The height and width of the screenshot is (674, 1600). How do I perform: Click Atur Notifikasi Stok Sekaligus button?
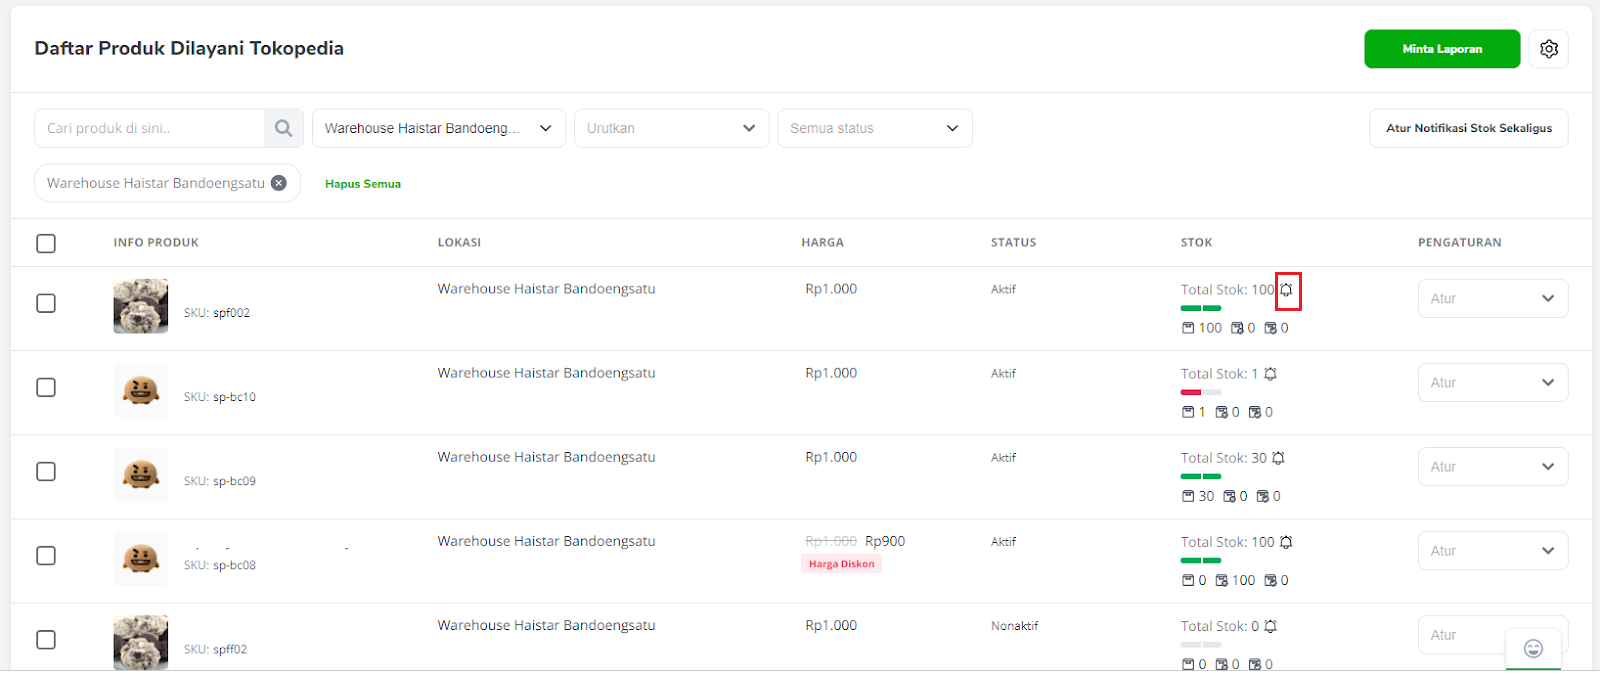1469,128
